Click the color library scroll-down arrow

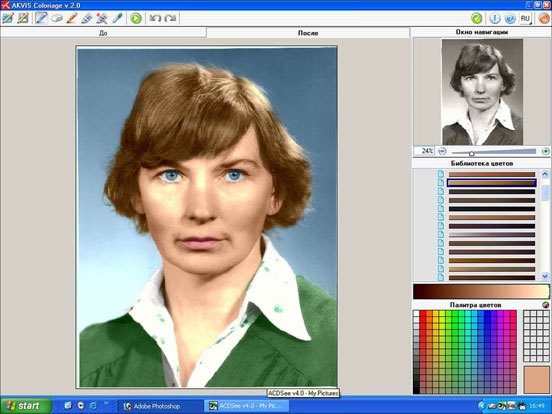tap(545, 276)
